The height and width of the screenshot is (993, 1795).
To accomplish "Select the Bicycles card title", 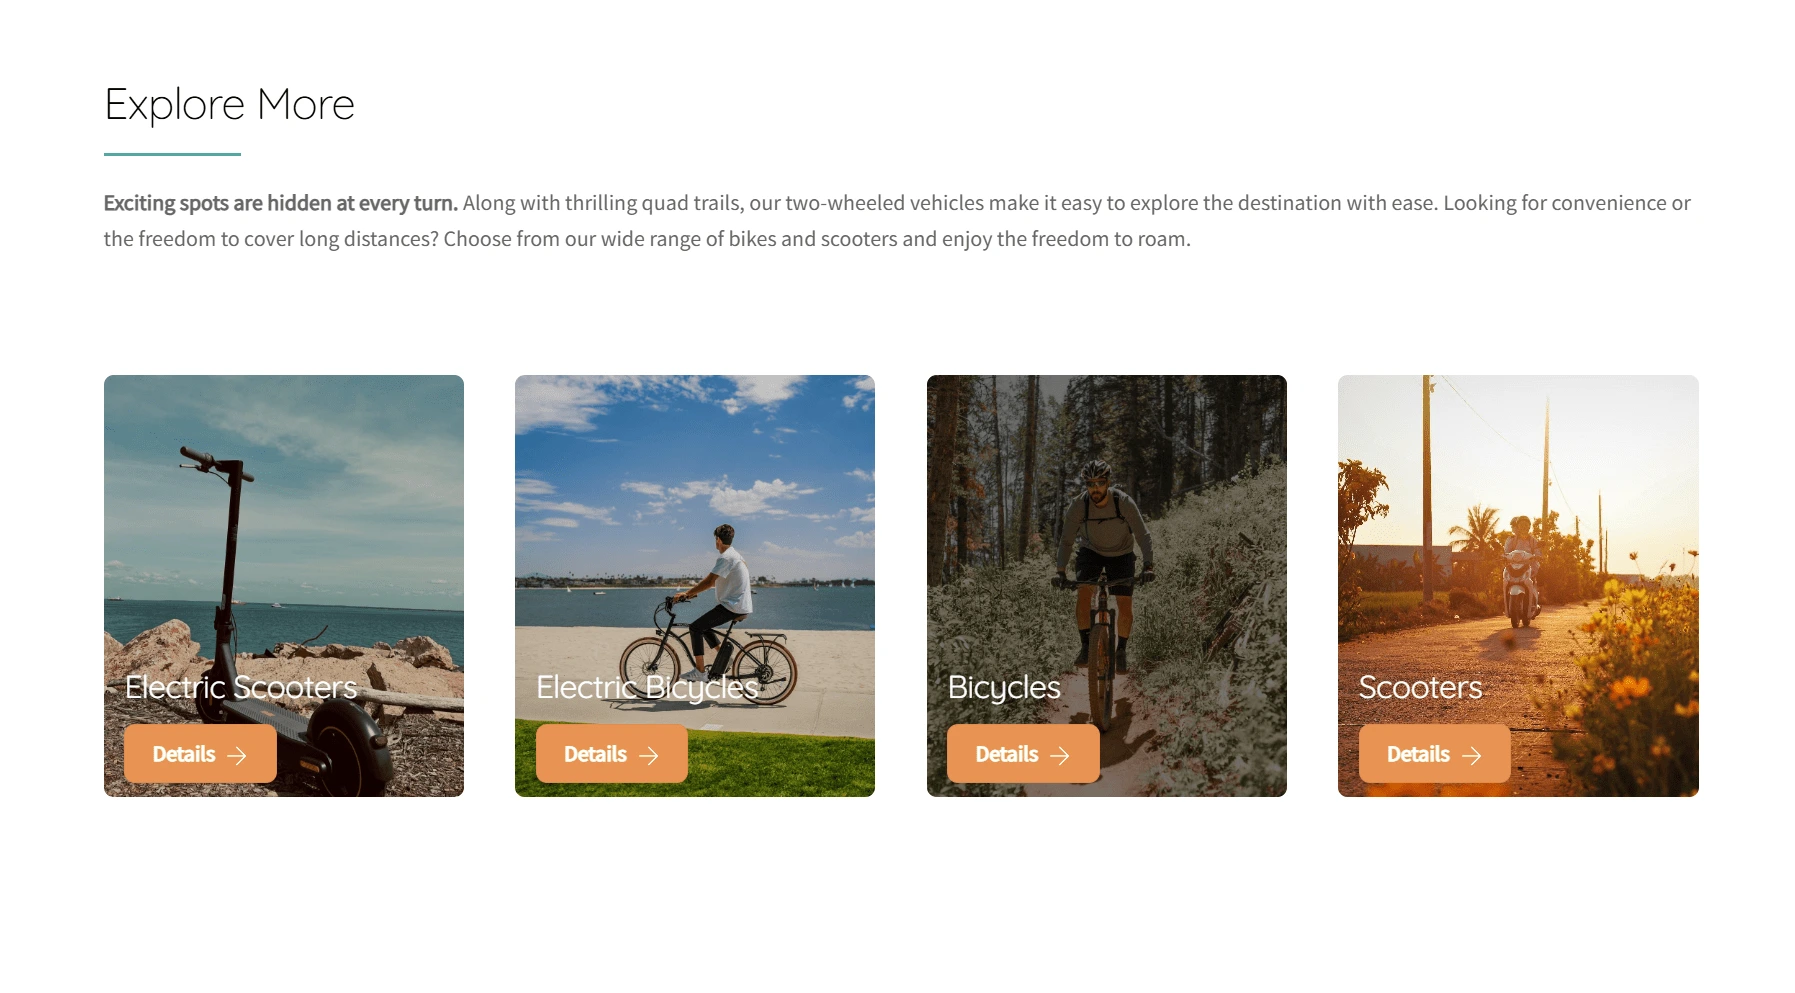I will click(1004, 687).
